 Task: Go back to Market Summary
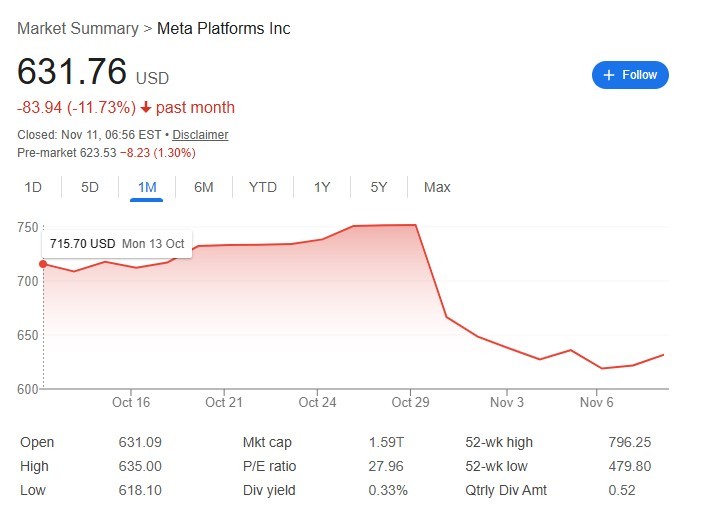tap(78, 29)
